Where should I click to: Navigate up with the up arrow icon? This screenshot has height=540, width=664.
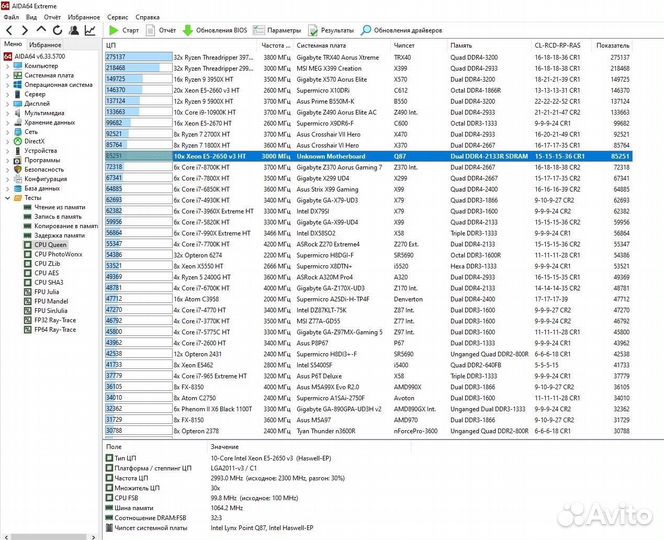click(x=41, y=30)
